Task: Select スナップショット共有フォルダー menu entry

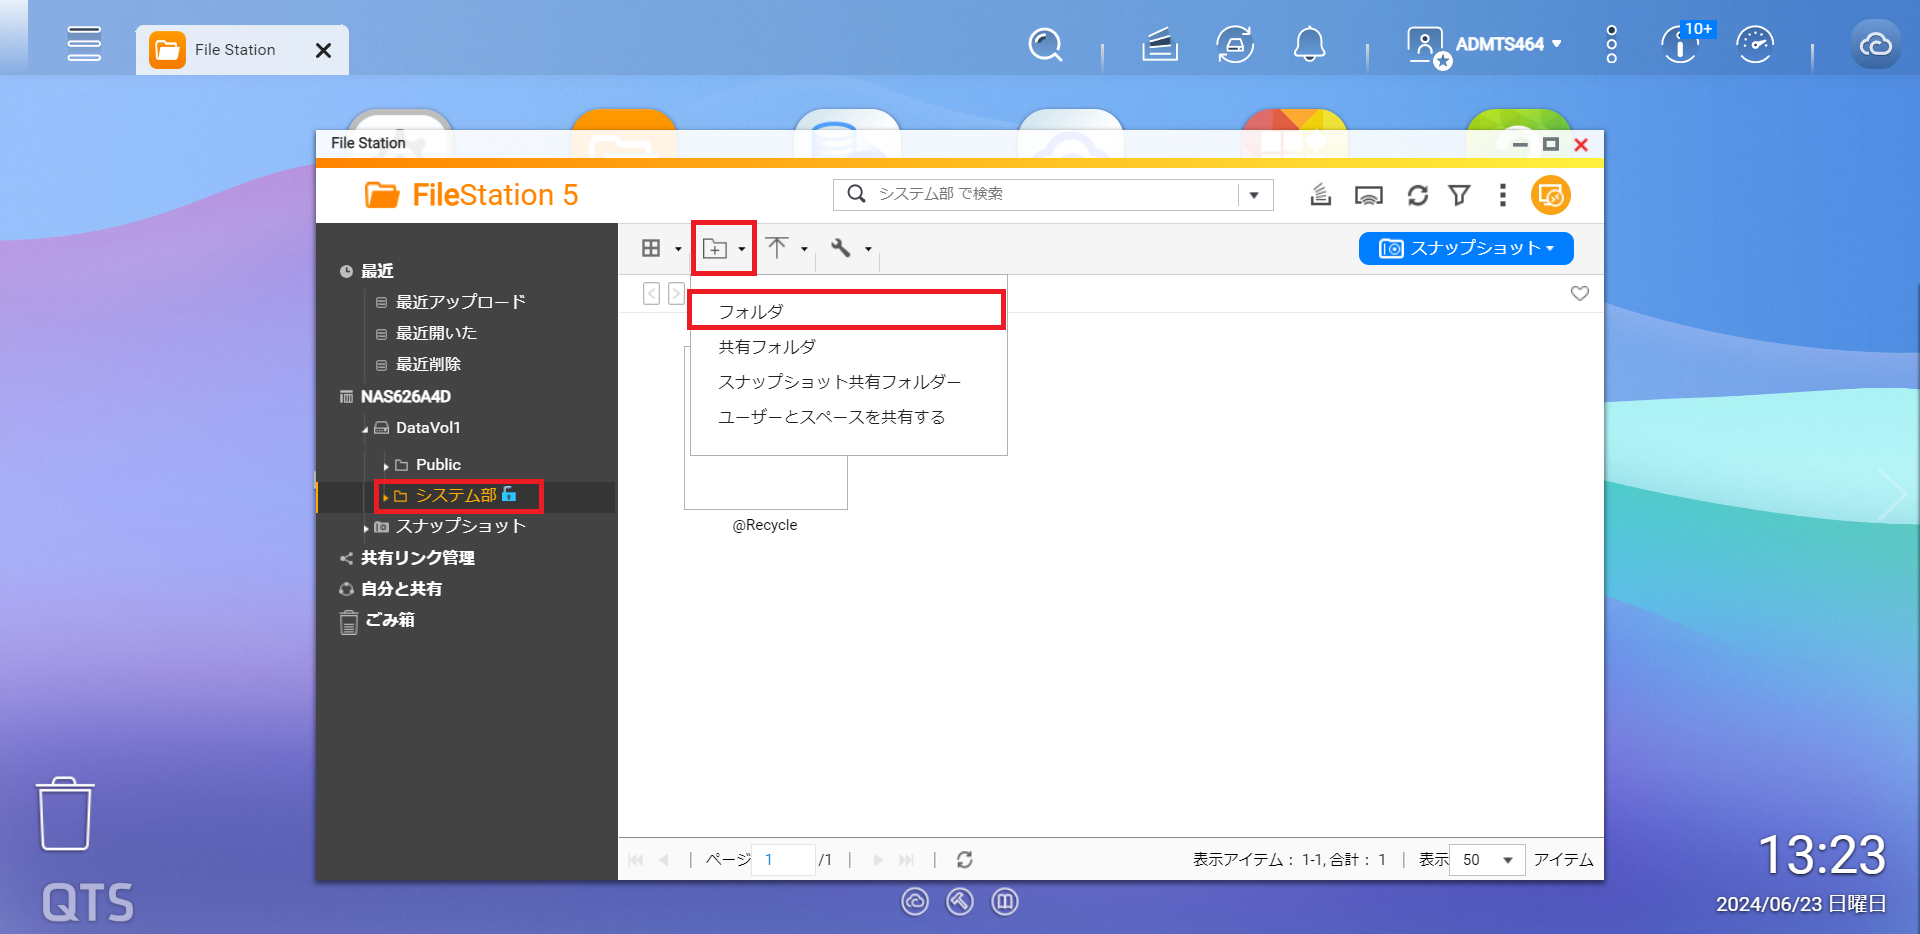Action: coord(848,382)
